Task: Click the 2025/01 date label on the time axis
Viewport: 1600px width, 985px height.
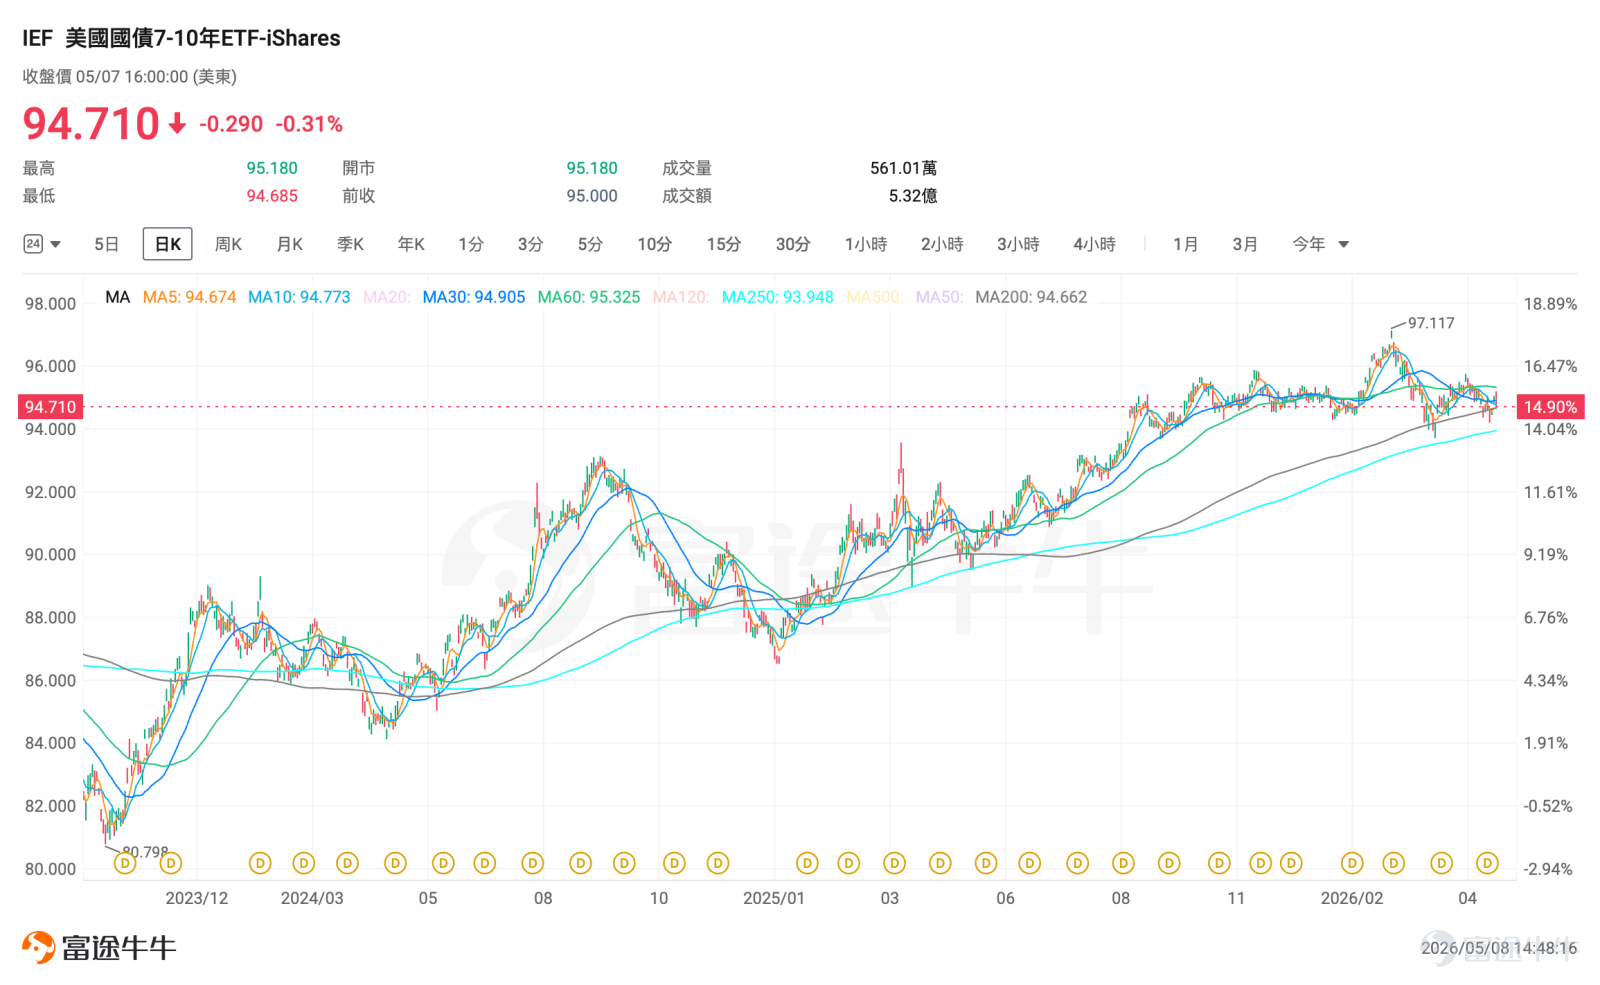Action: [x=774, y=898]
